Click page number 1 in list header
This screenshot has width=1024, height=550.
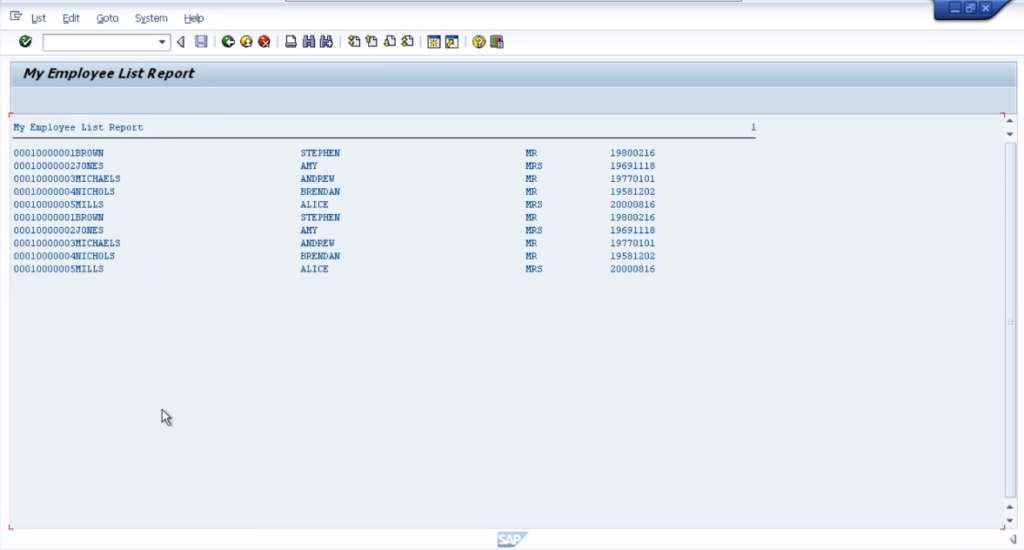pyautogui.click(x=753, y=127)
